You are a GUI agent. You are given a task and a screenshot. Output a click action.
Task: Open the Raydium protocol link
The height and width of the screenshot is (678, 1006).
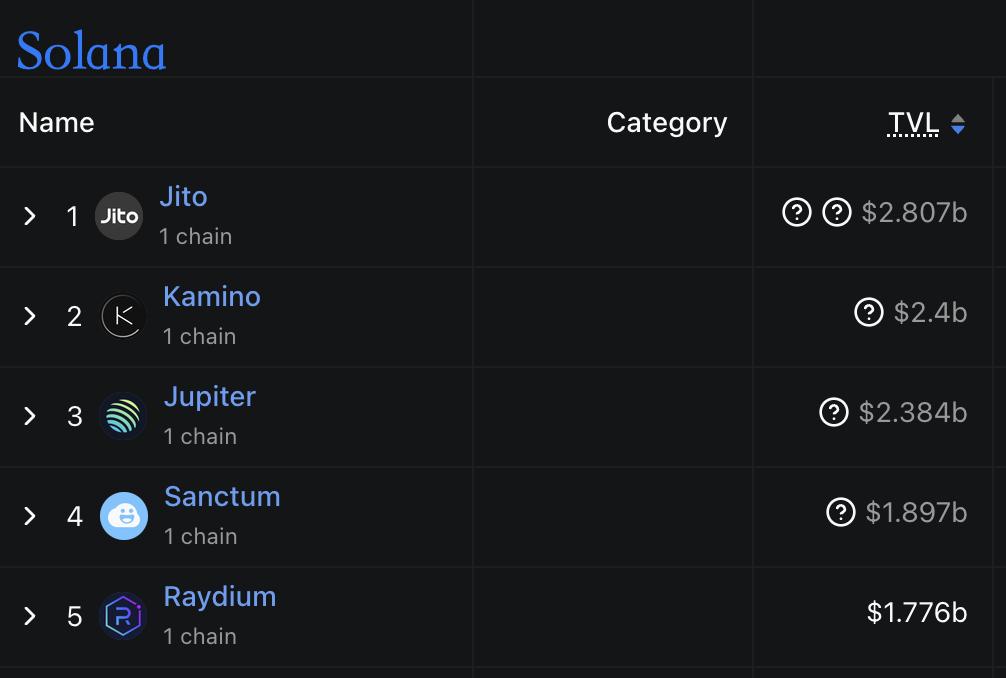click(x=220, y=597)
